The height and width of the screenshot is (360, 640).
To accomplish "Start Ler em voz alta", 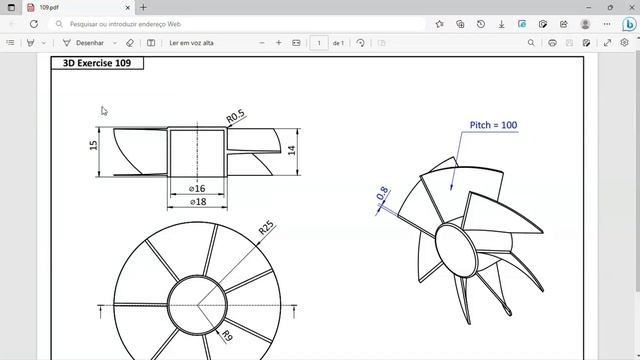I will coord(191,43).
